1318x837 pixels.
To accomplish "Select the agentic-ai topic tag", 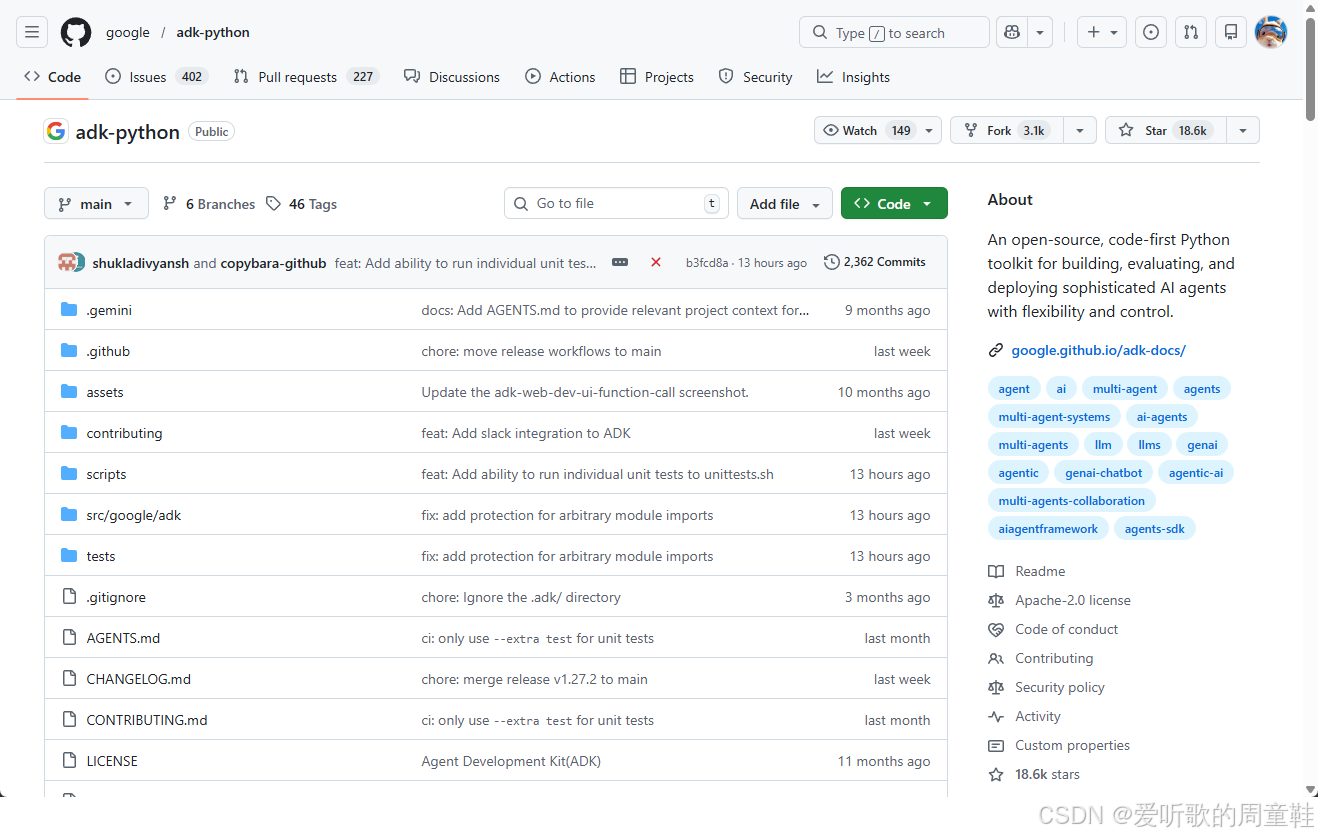I will coord(1196,473).
